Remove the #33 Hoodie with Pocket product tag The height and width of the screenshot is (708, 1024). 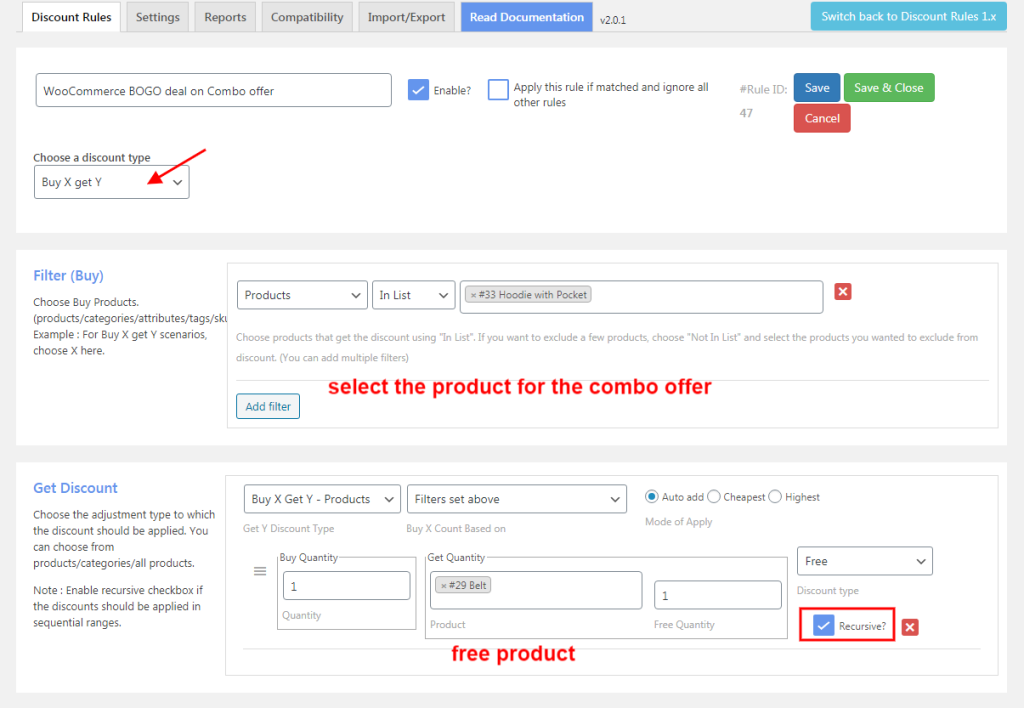coord(472,294)
